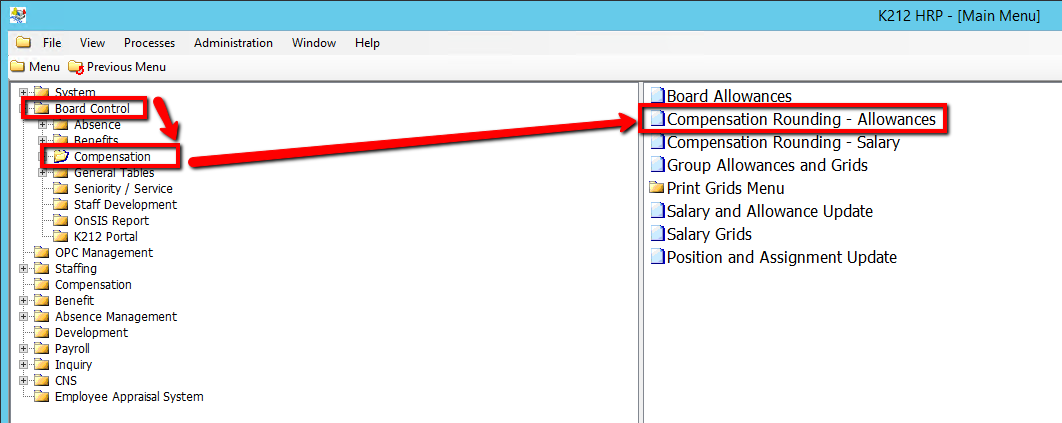The height and width of the screenshot is (423, 1062).
Task: Expand the Absence Management tree node
Action: point(24,317)
